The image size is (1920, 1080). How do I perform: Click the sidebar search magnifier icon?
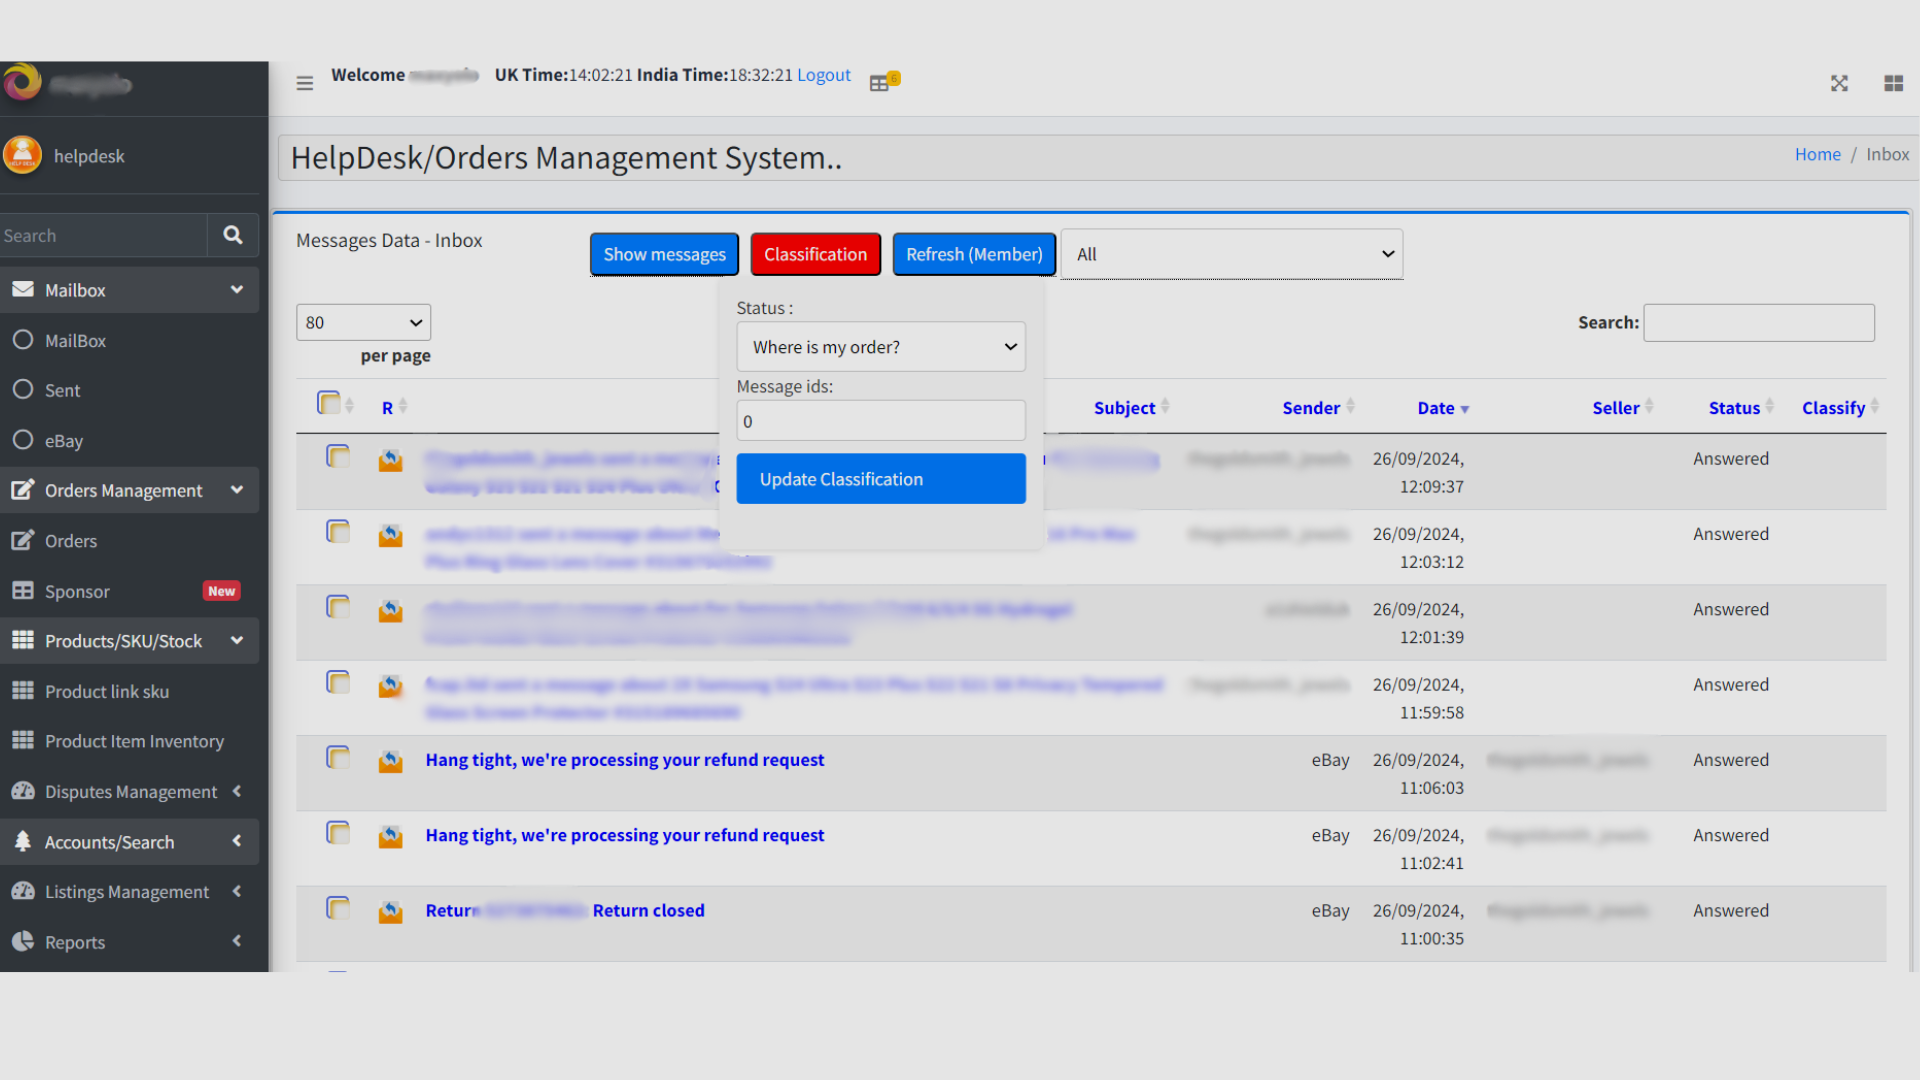coord(233,235)
